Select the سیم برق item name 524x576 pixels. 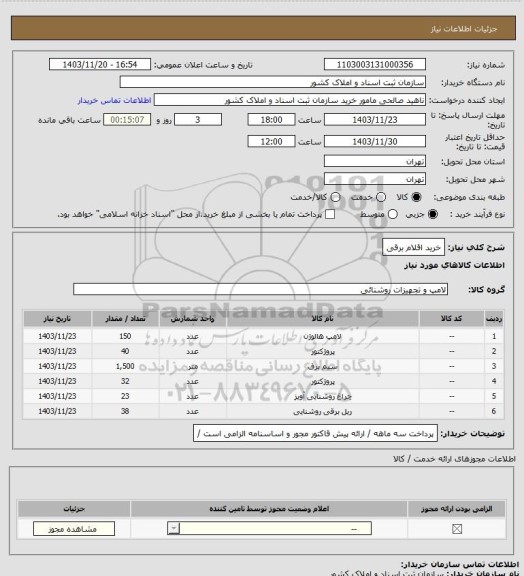[323, 366]
